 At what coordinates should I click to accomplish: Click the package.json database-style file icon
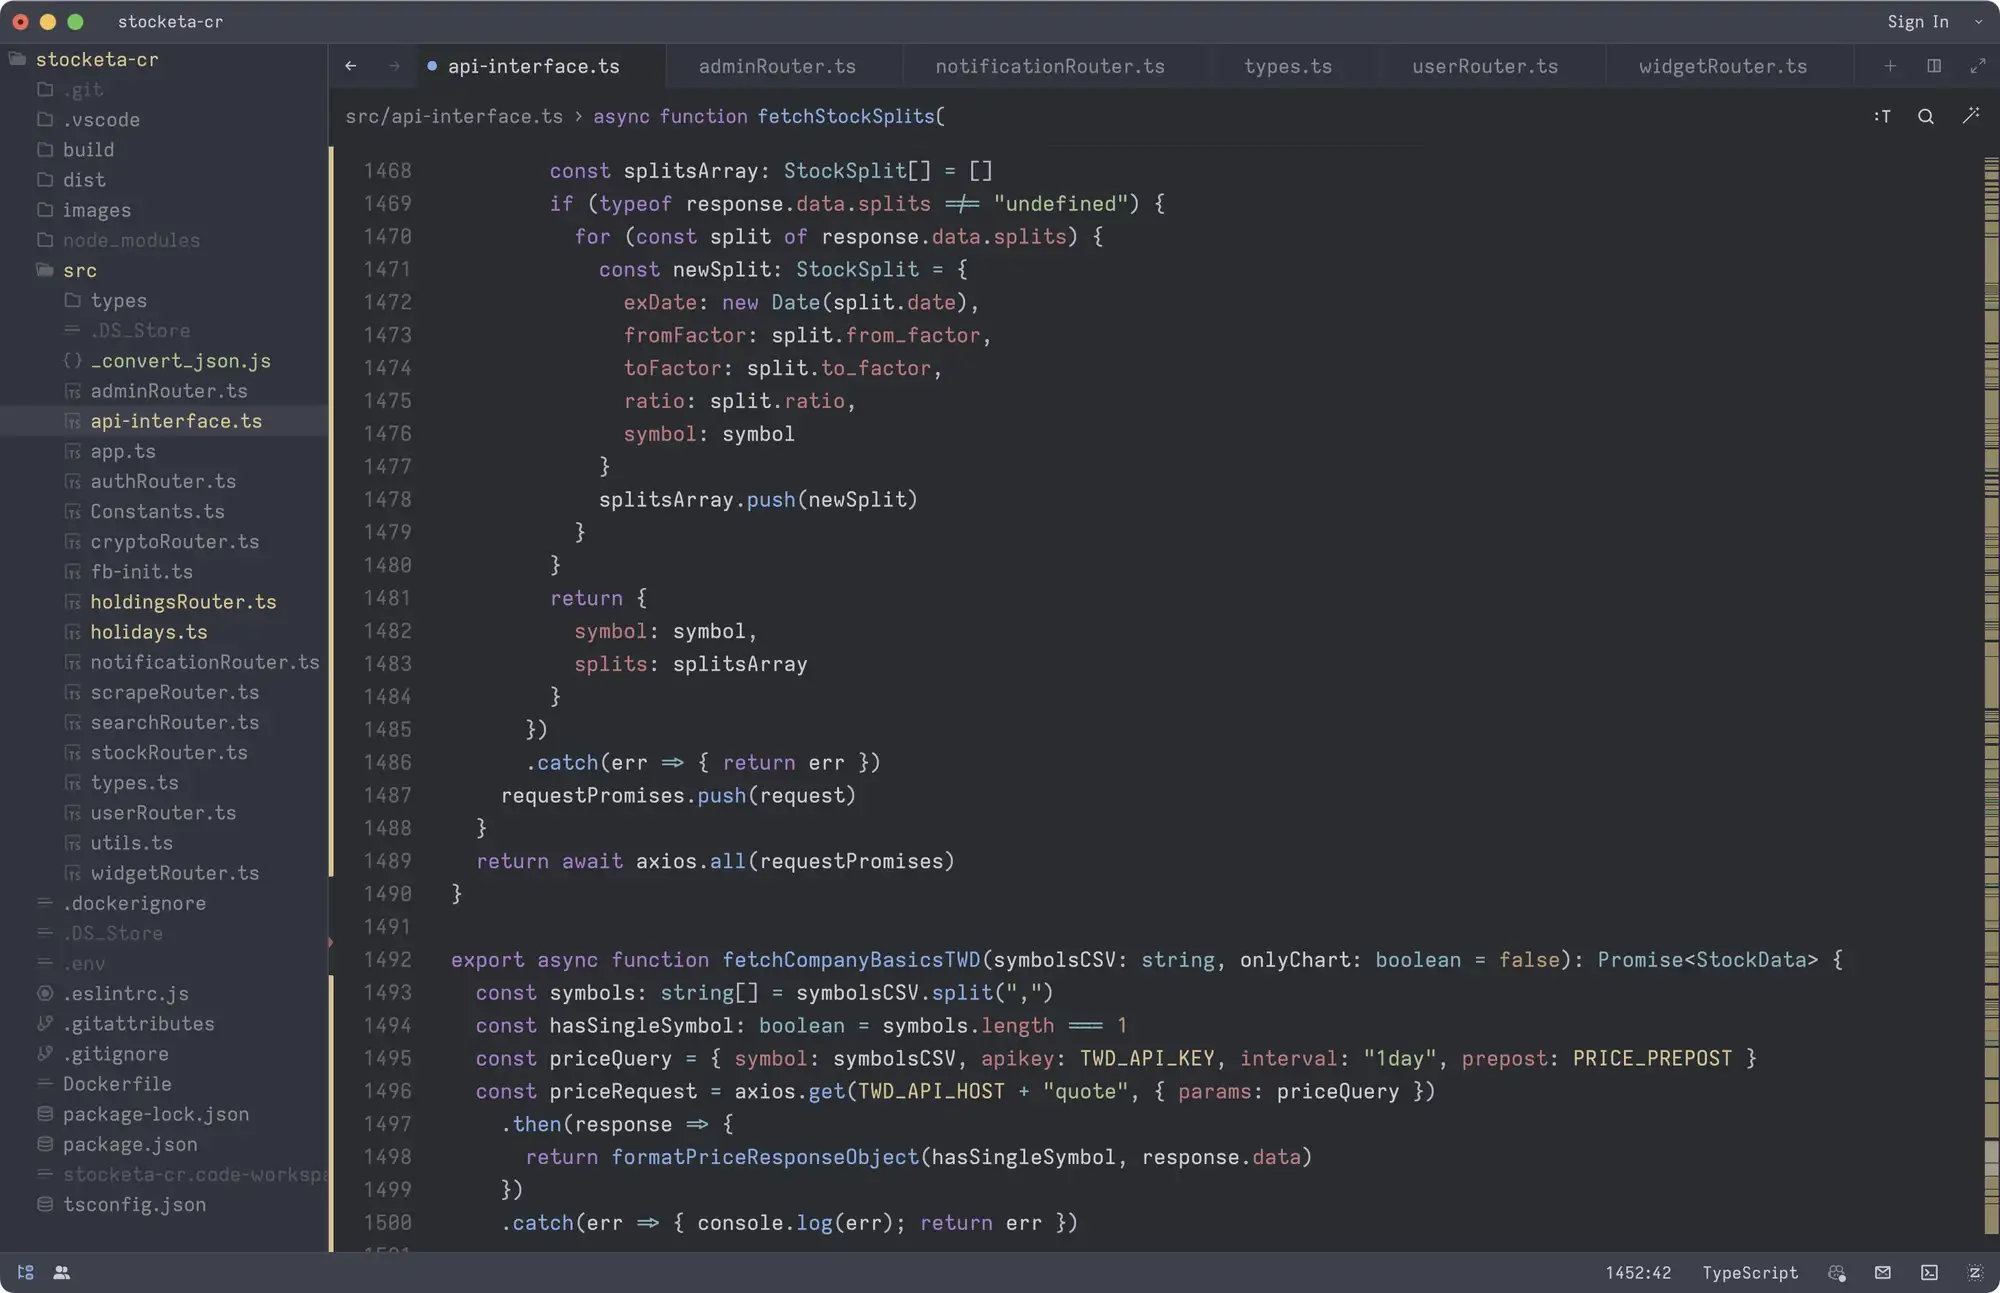(45, 1144)
